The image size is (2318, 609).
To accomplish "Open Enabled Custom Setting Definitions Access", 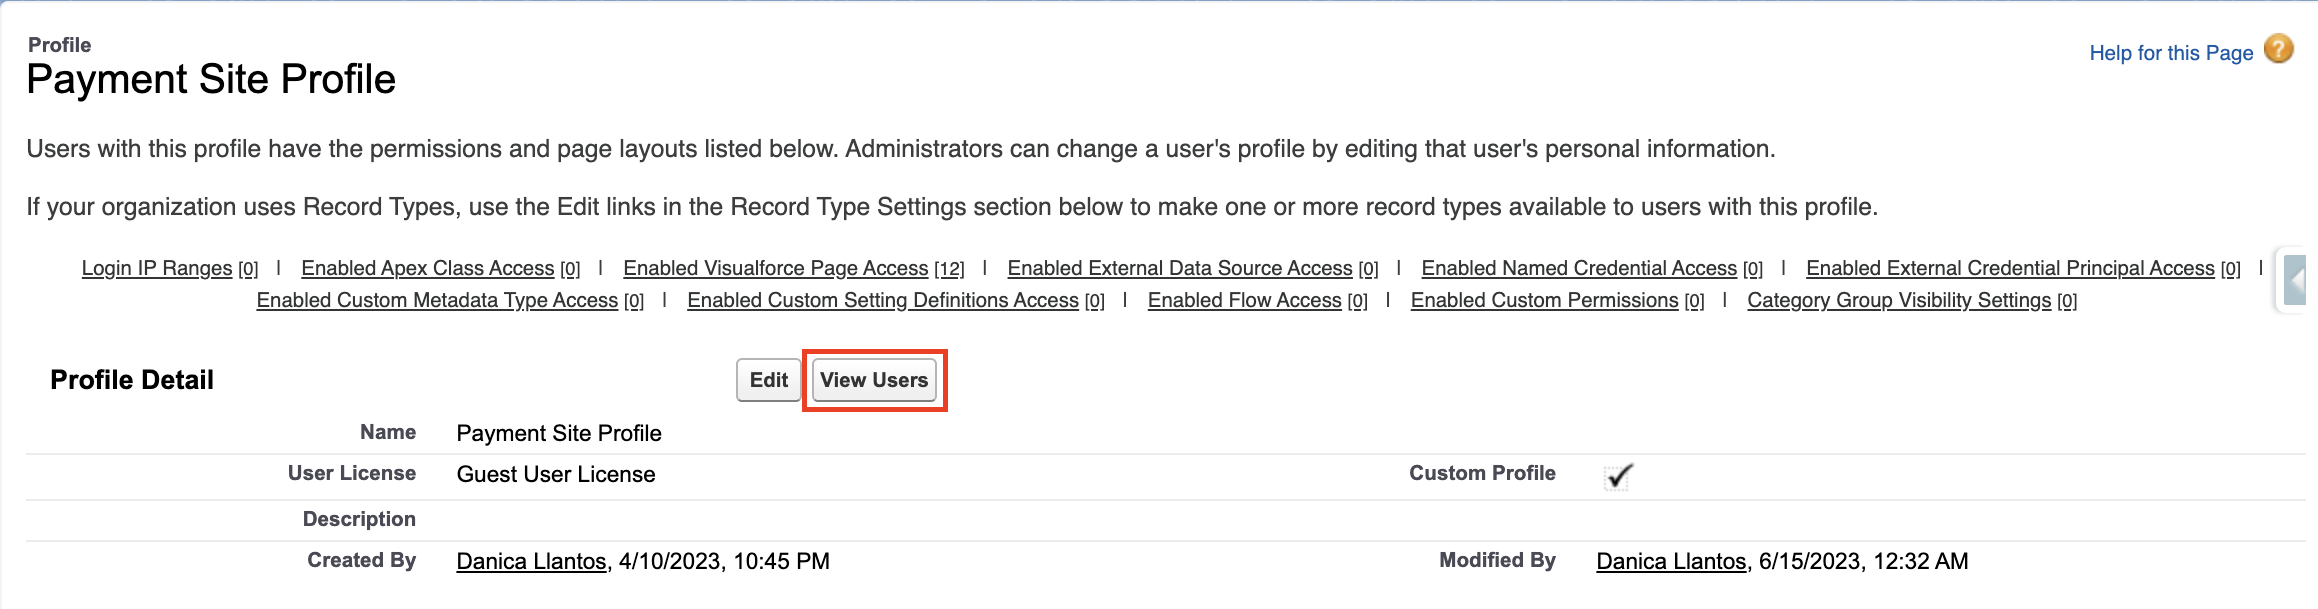I will pyautogui.click(x=883, y=300).
